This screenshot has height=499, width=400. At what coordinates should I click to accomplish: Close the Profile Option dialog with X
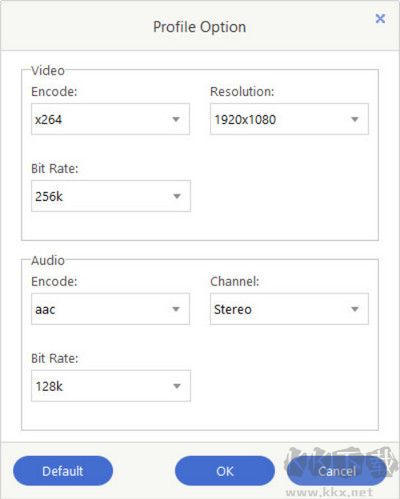coord(380,18)
